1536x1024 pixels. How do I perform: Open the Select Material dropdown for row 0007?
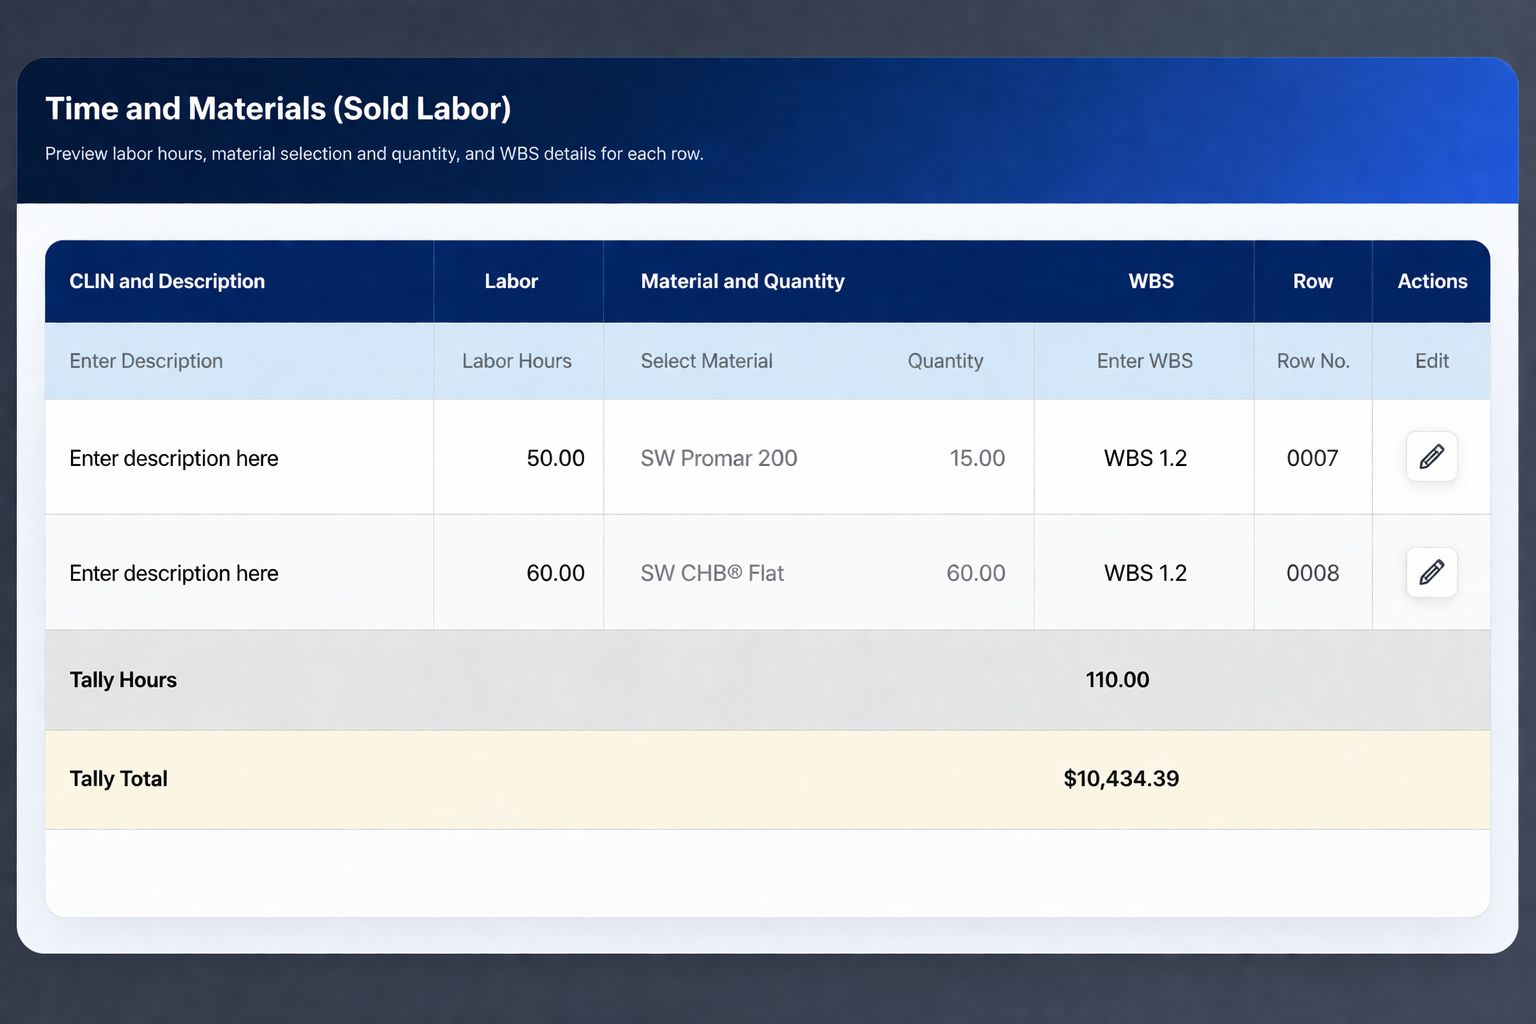pyautogui.click(x=718, y=457)
